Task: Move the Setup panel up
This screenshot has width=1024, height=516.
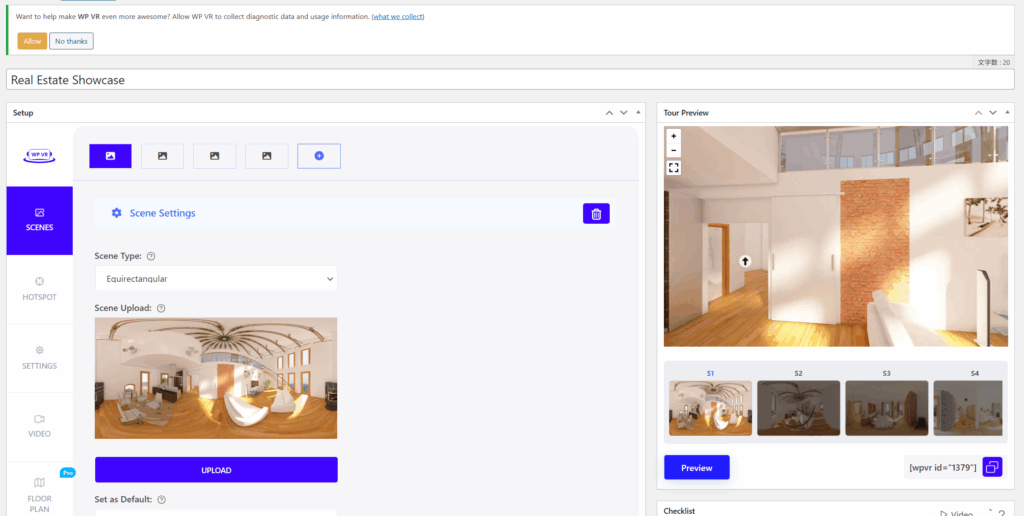Action: 609,113
